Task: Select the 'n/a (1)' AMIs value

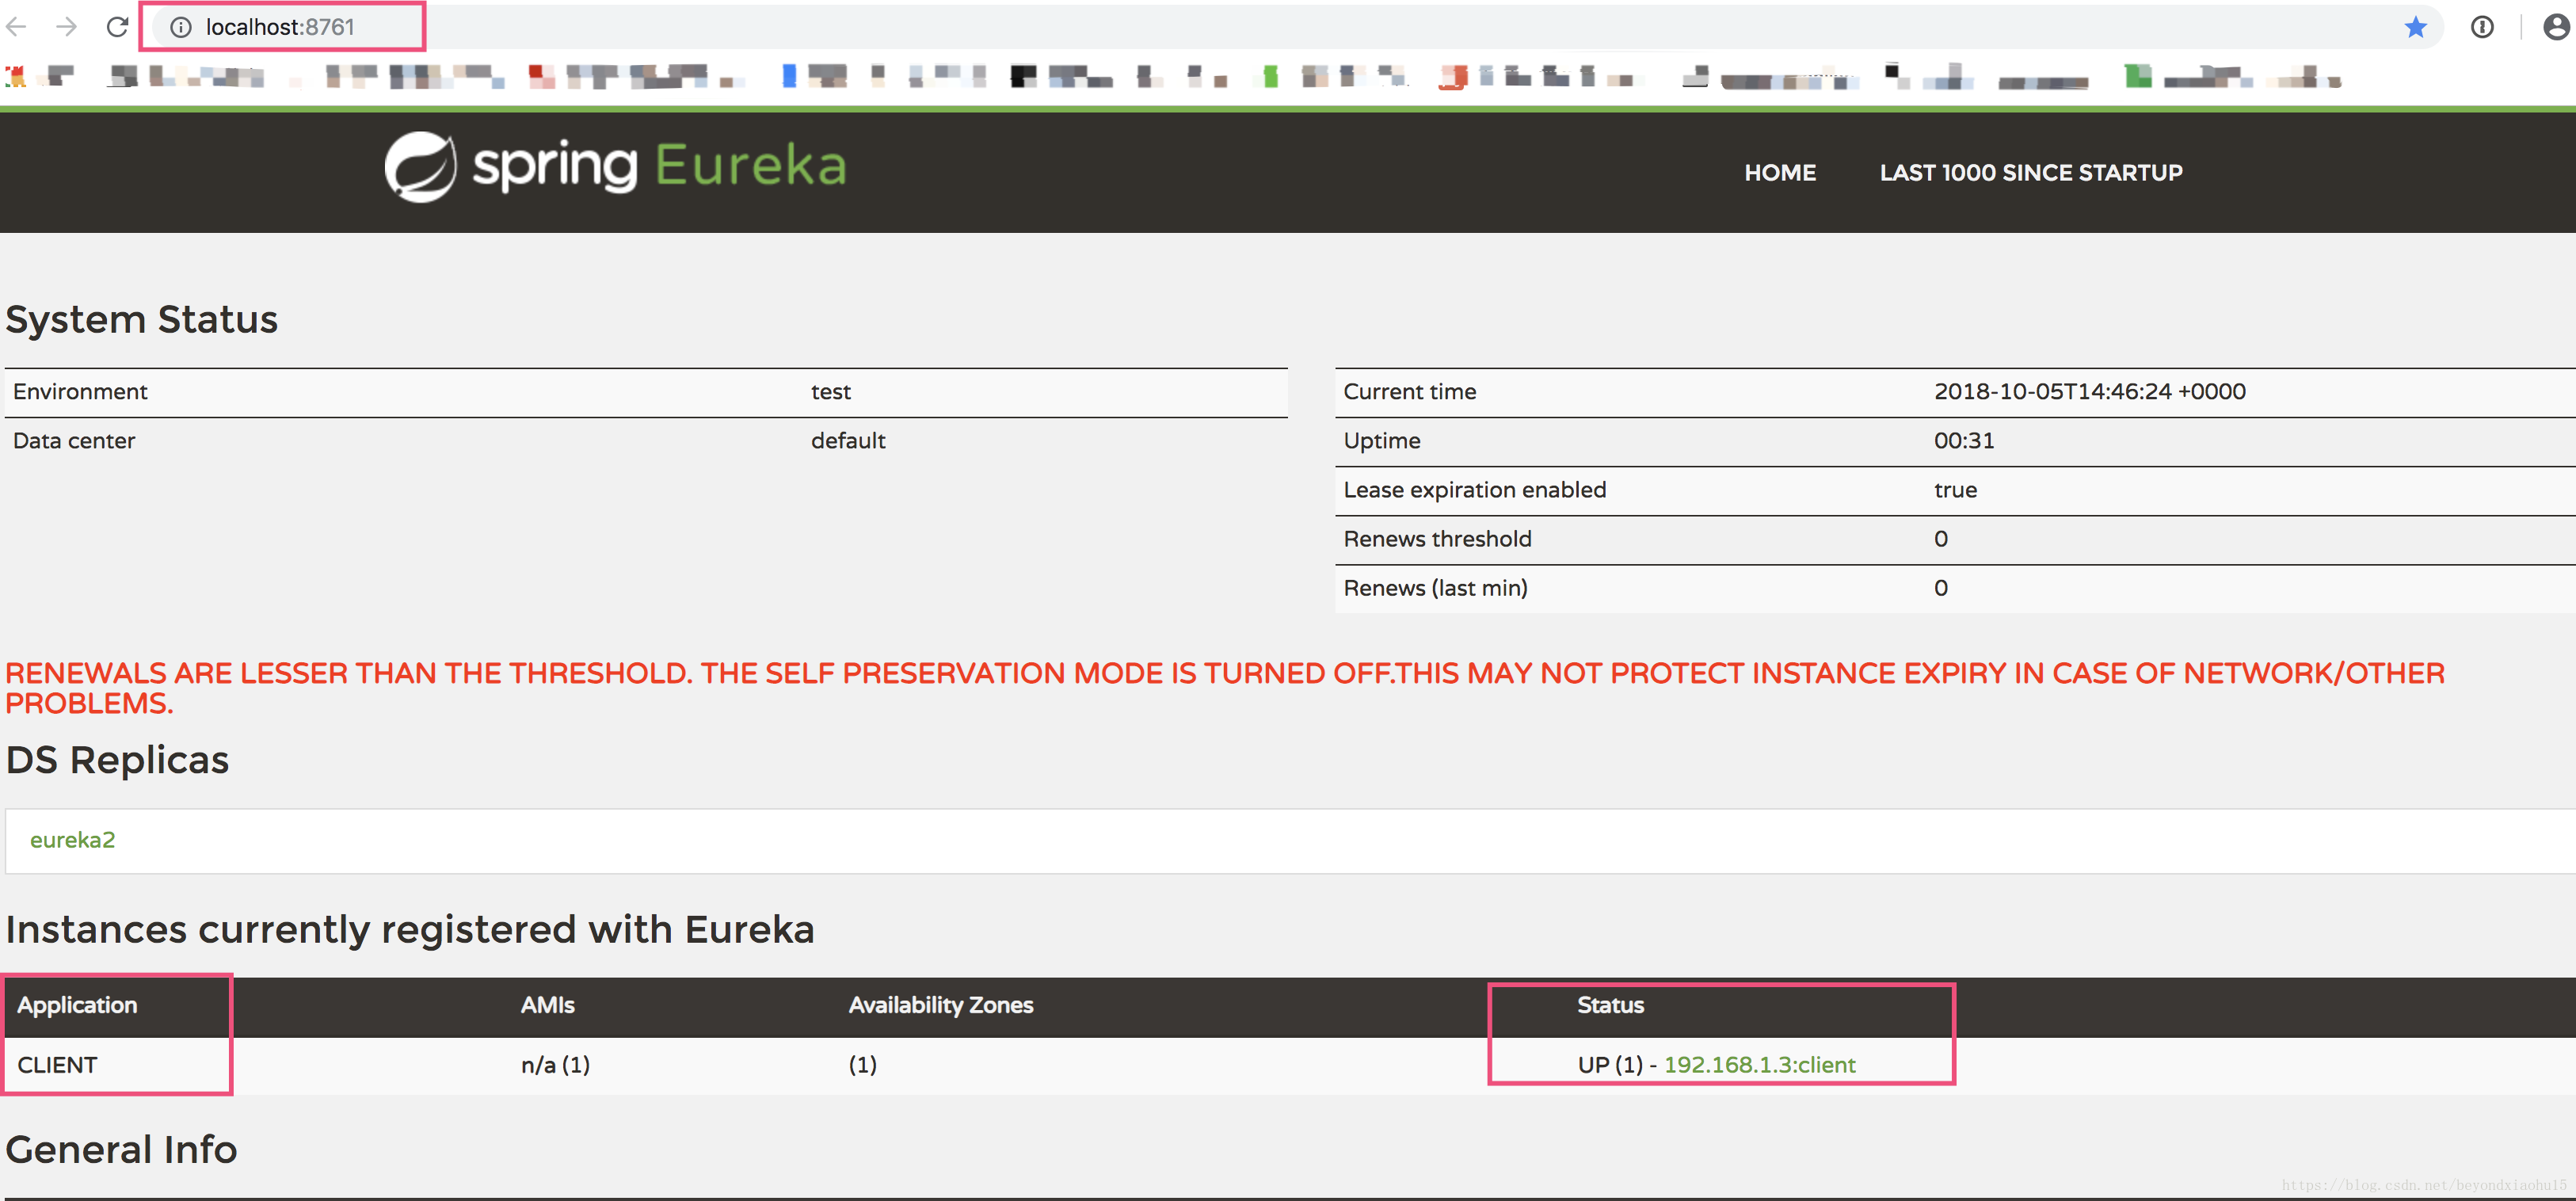Action: pos(555,1065)
